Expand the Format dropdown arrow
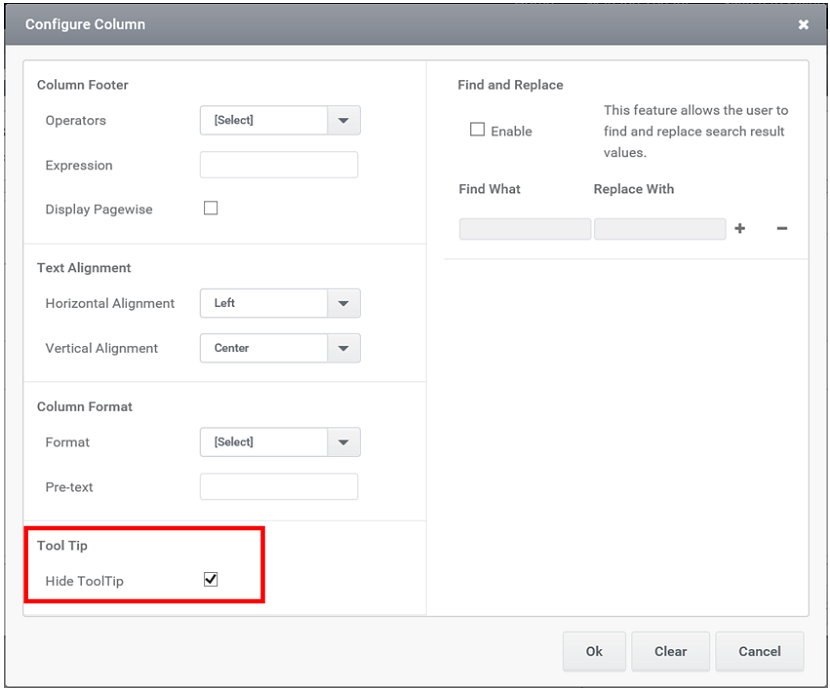830x688 pixels. tap(344, 442)
